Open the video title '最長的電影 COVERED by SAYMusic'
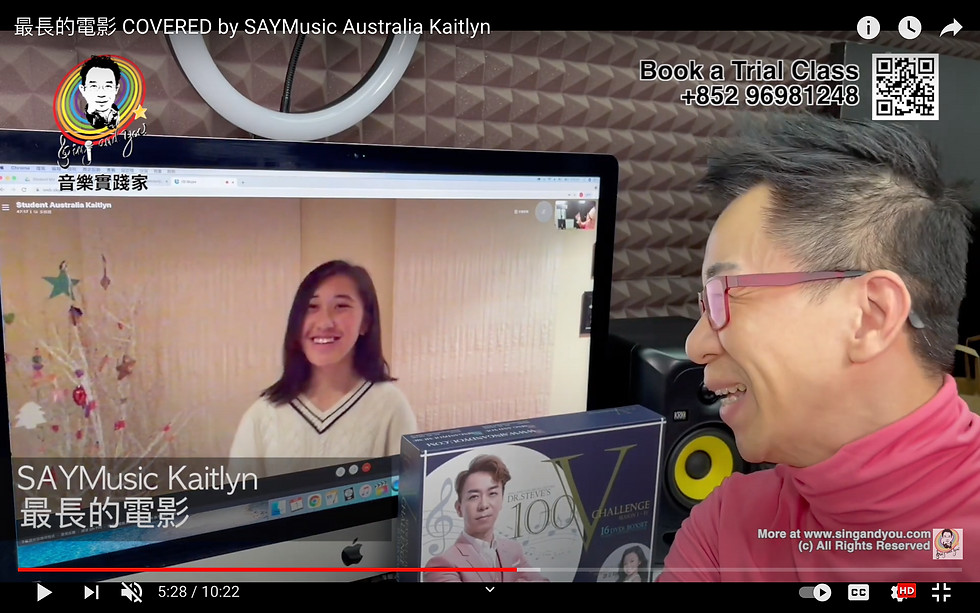 click(252, 27)
